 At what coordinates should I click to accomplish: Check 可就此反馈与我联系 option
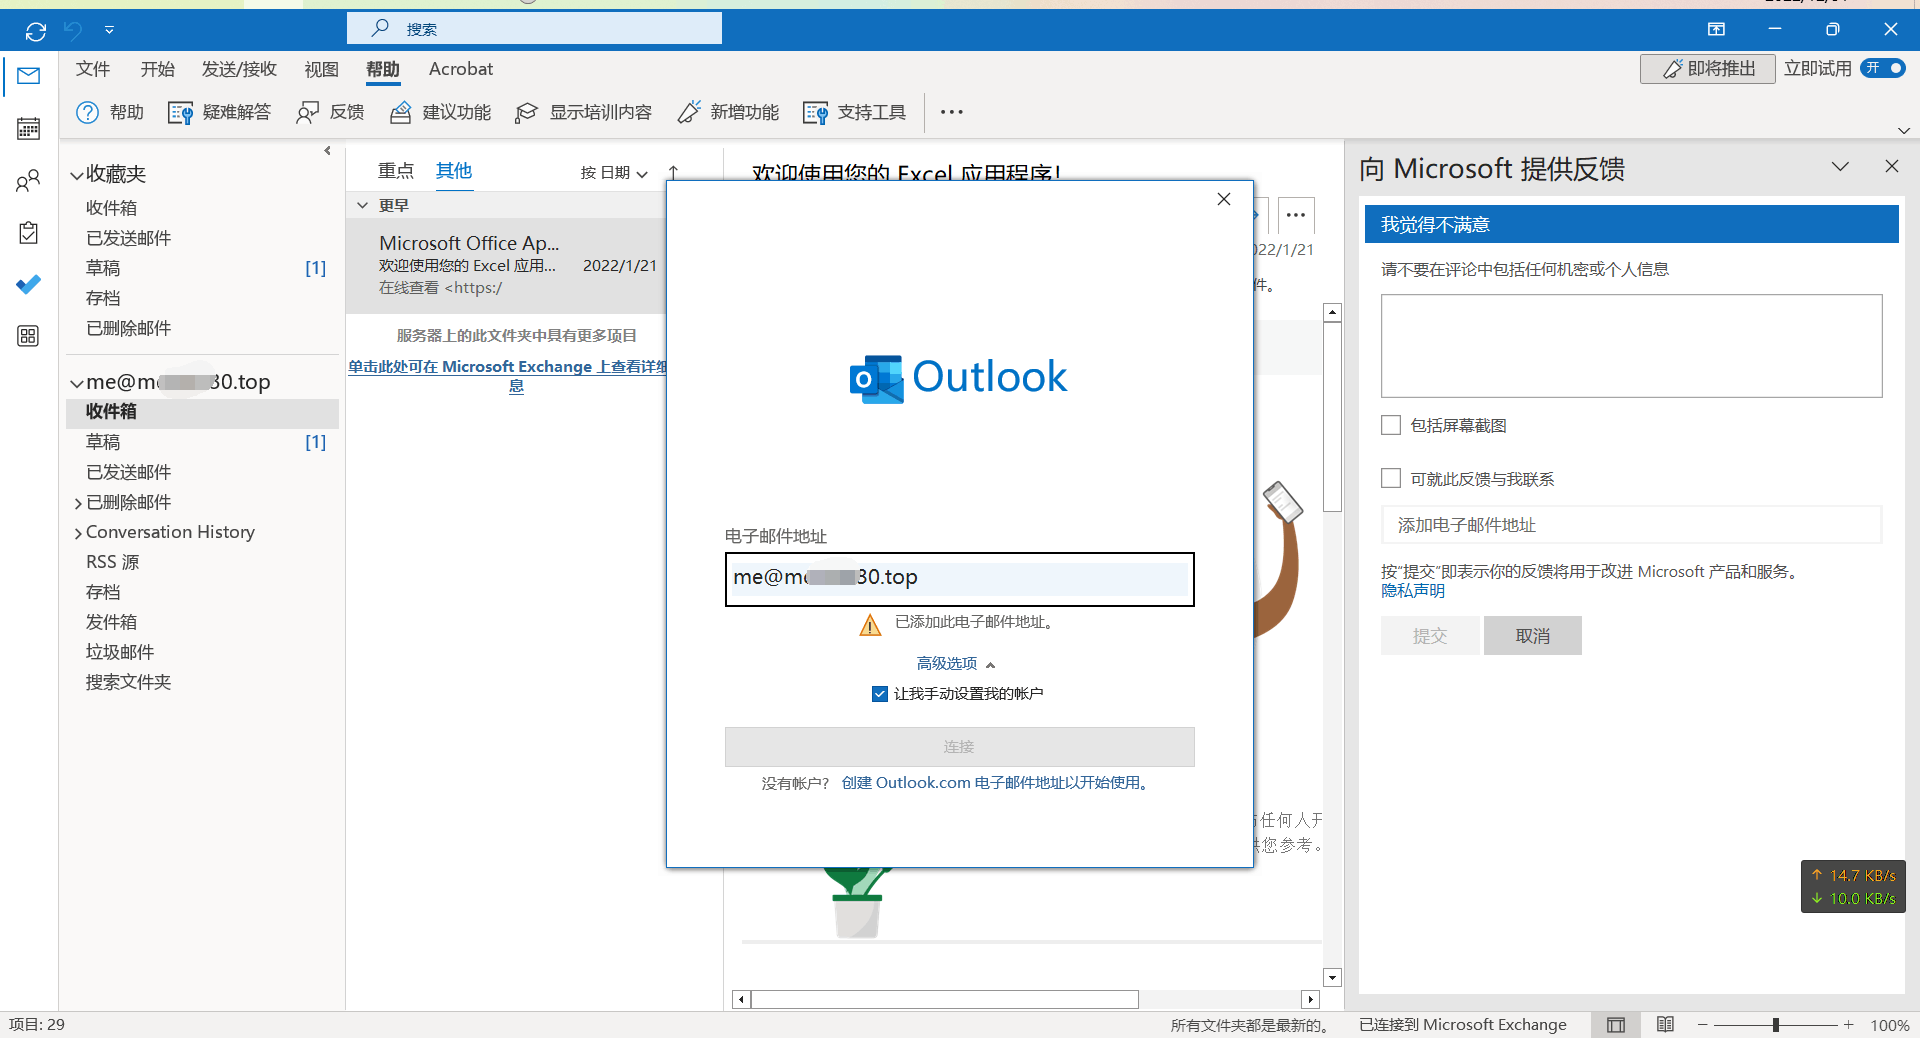(x=1390, y=478)
